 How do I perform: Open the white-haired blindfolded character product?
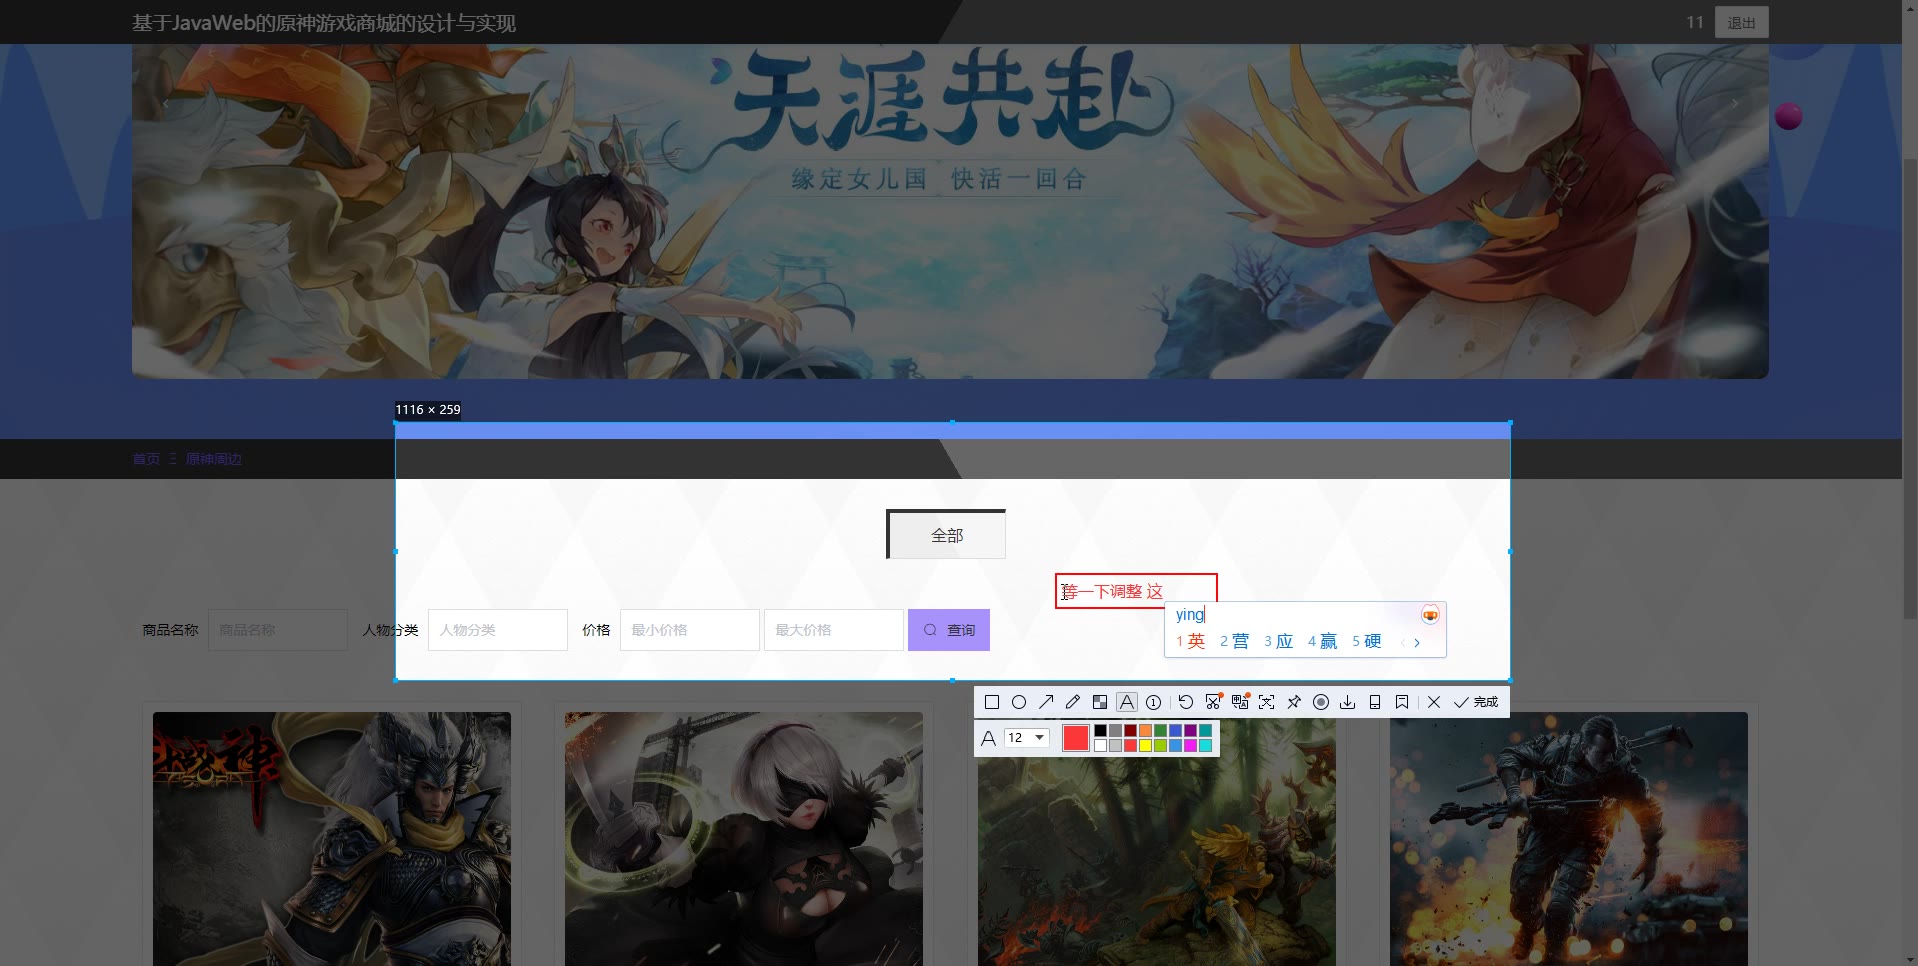tap(744, 839)
